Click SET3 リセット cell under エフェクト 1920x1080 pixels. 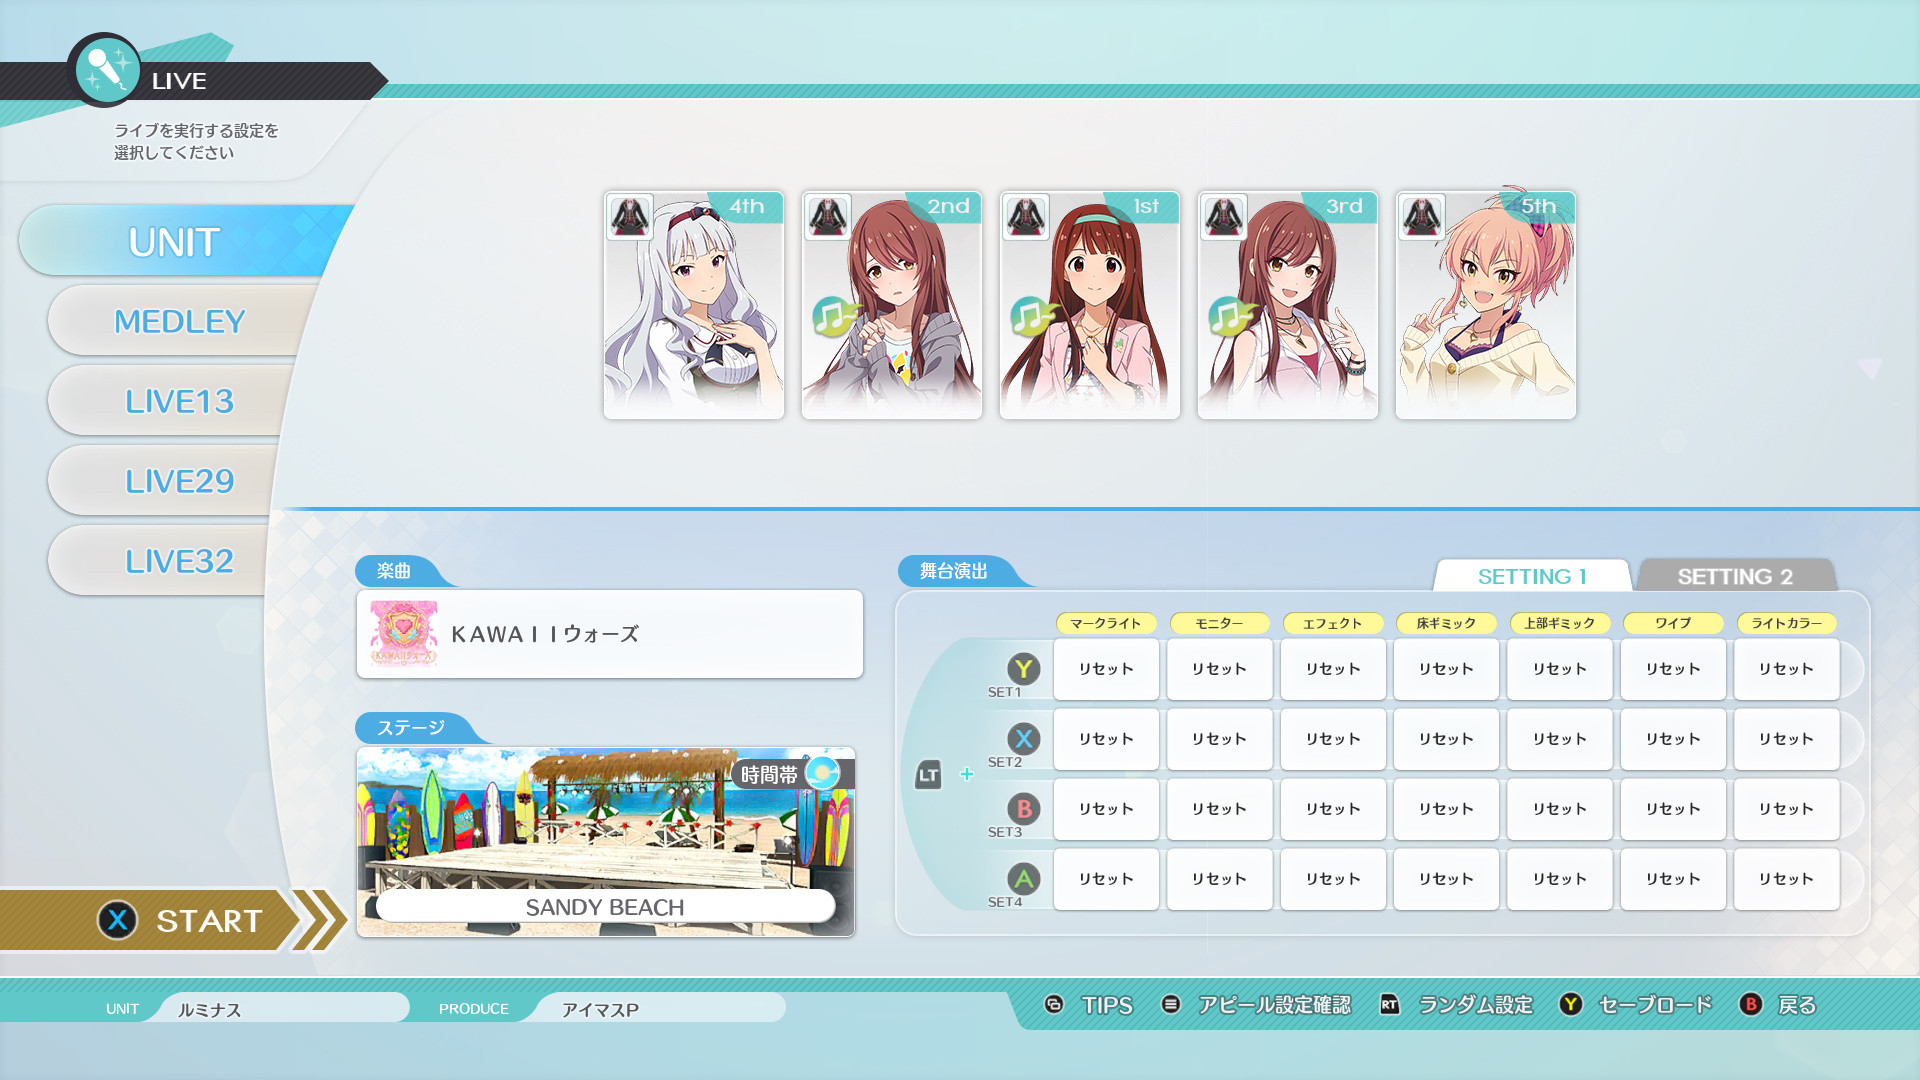tap(1333, 809)
